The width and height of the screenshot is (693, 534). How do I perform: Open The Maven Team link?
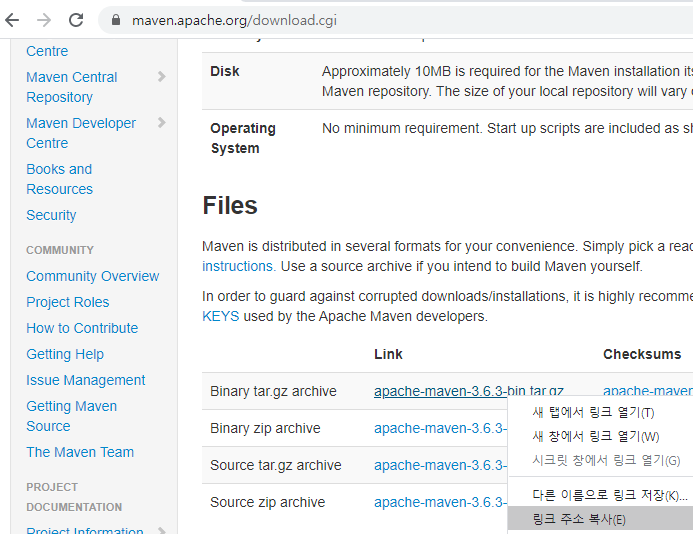pyautogui.click(x=80, y=452)
